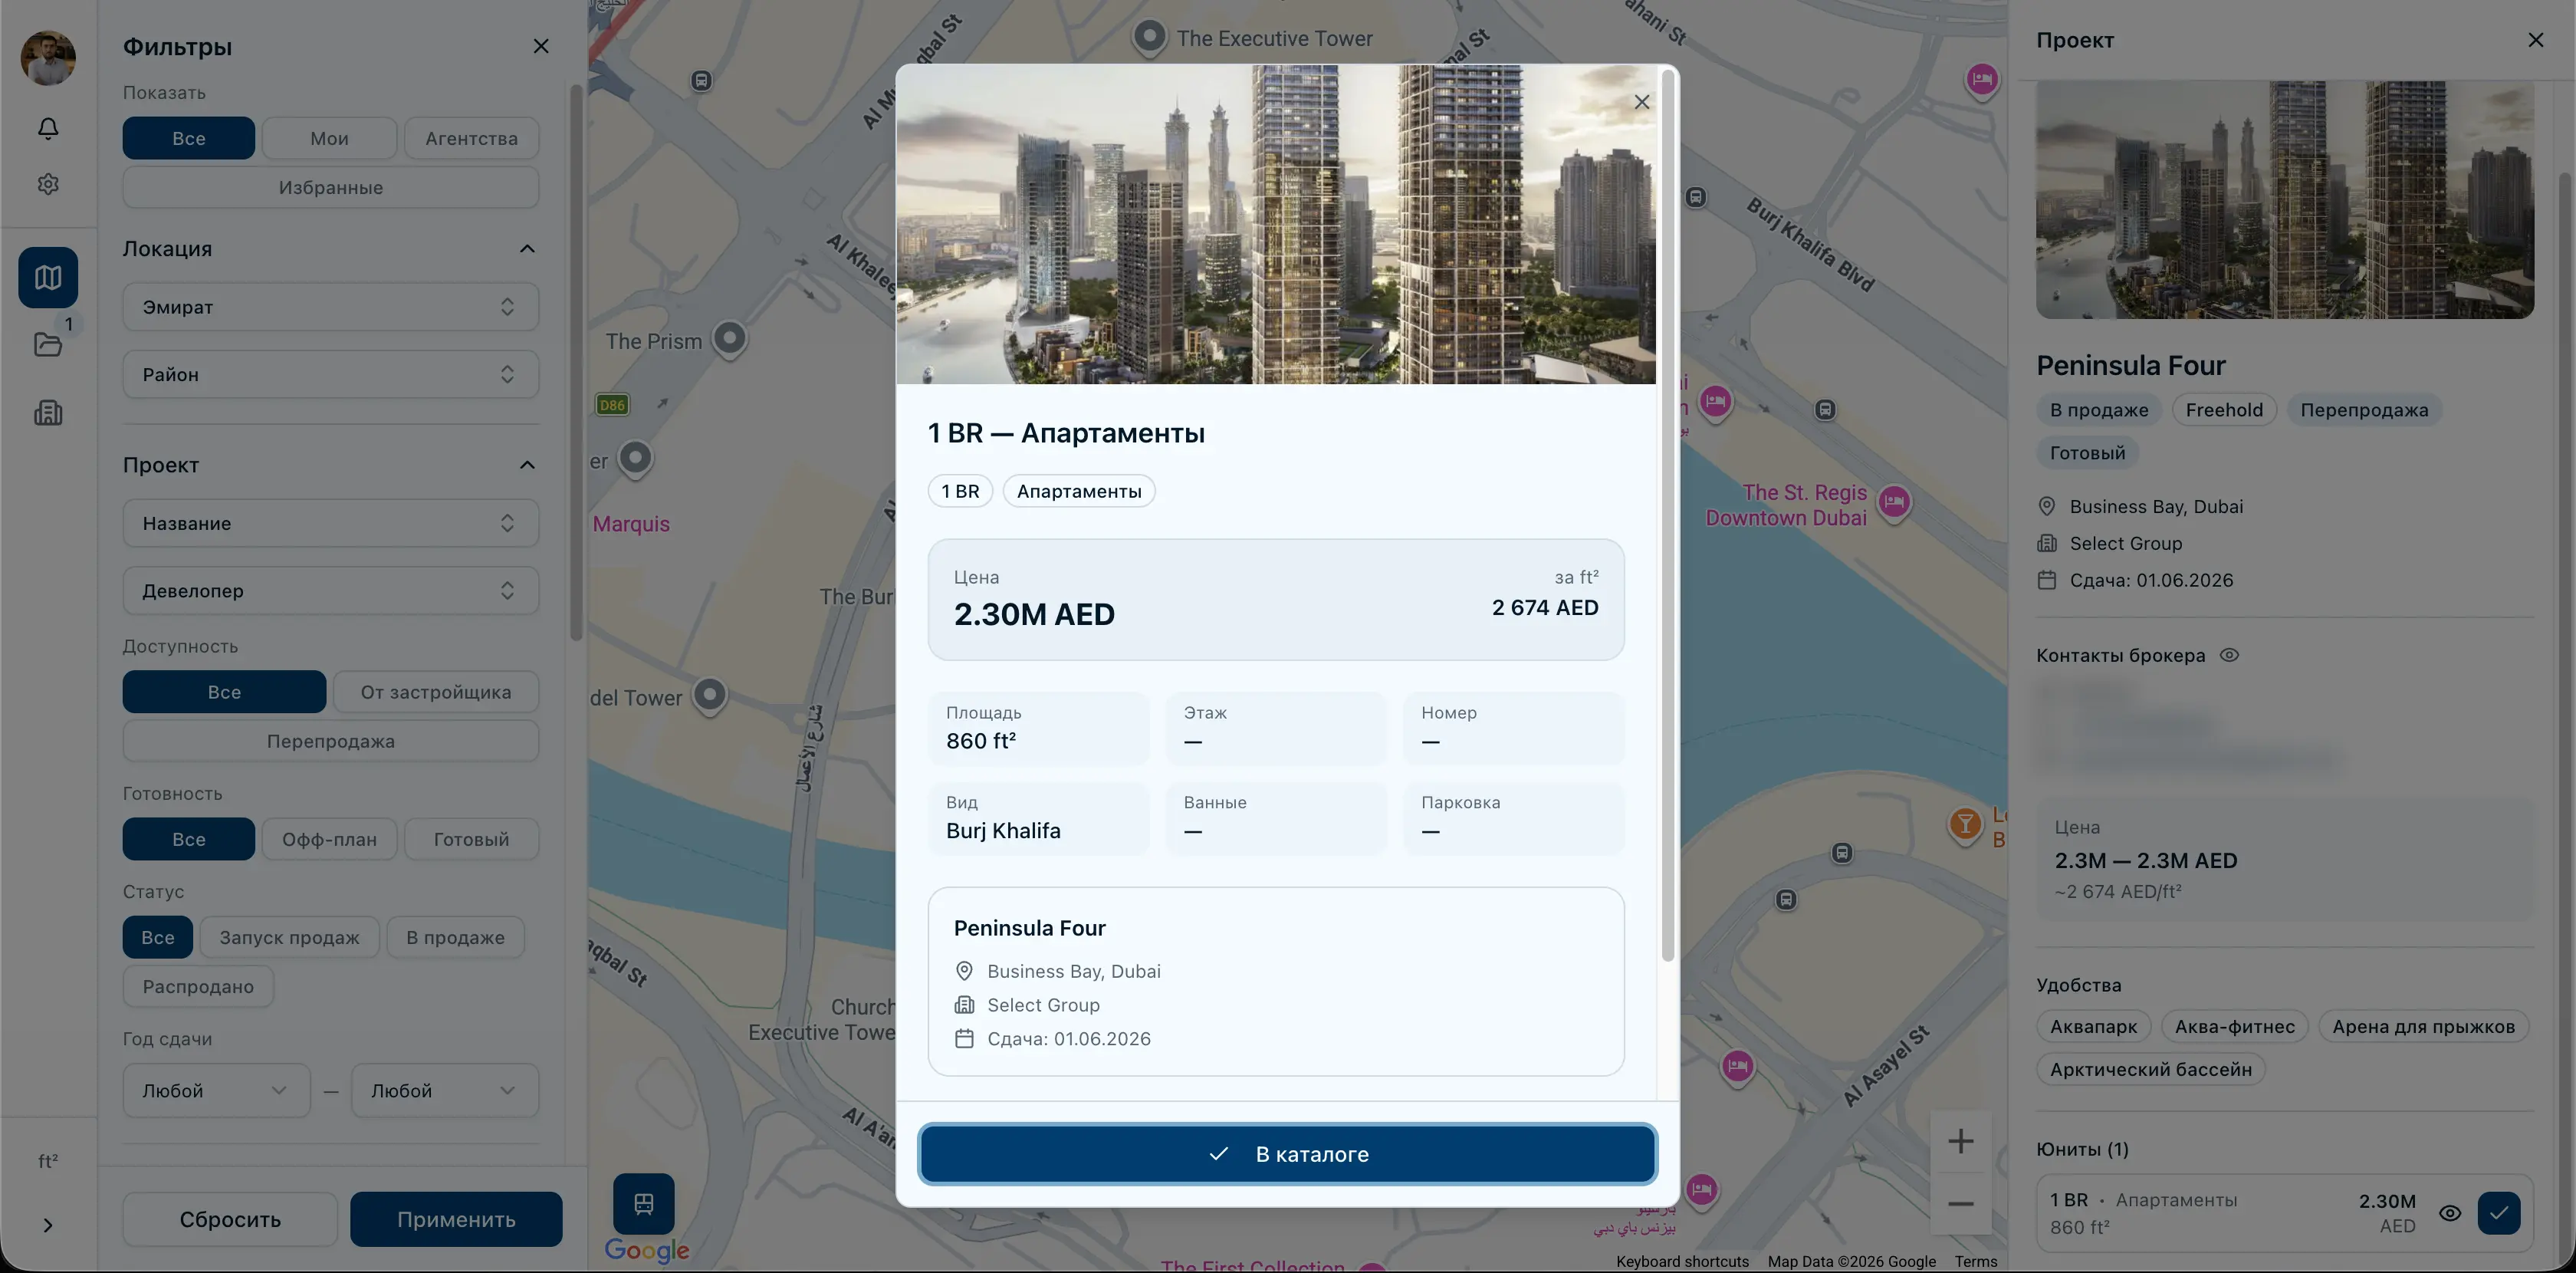Screen dimensions: 2576x1273
Task: Click the В каталоге button
Action: [1286, 1154]
